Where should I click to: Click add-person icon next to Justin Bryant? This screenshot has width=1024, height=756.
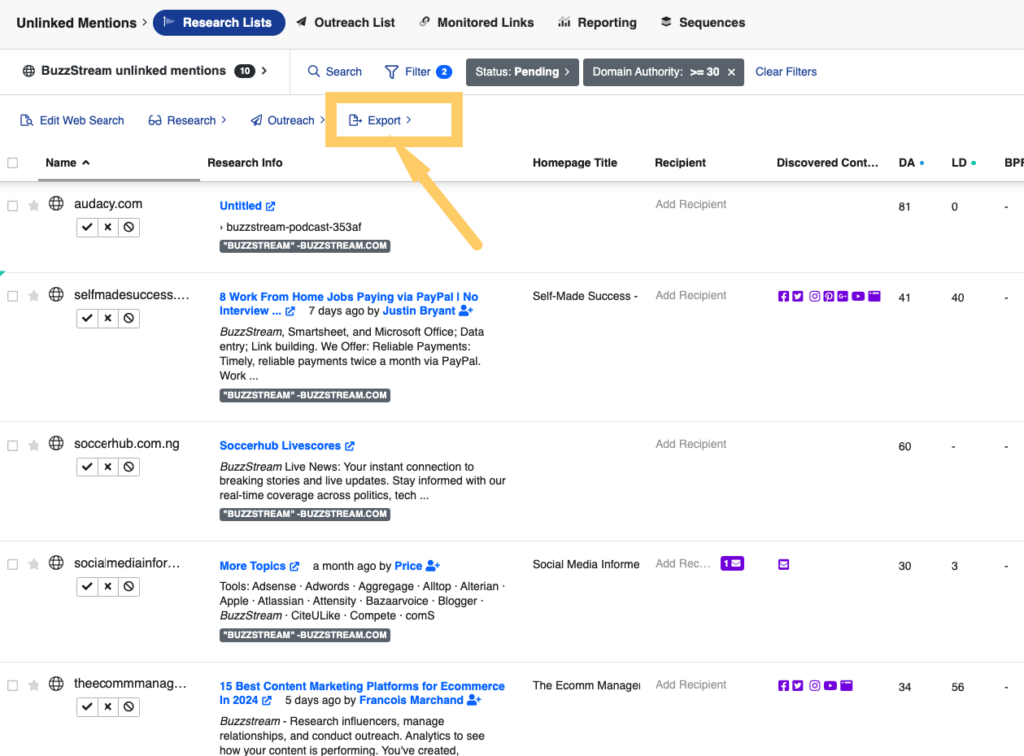465,311
